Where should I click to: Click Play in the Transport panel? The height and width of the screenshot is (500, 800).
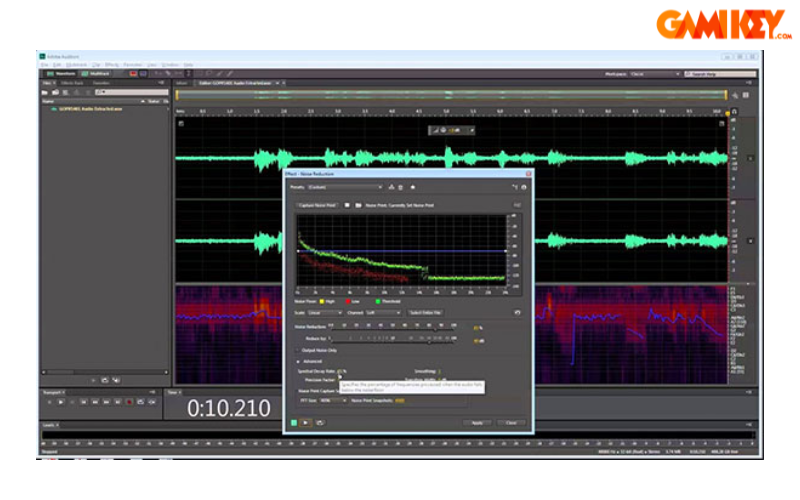pyautogui.click(x=60, y=401)
